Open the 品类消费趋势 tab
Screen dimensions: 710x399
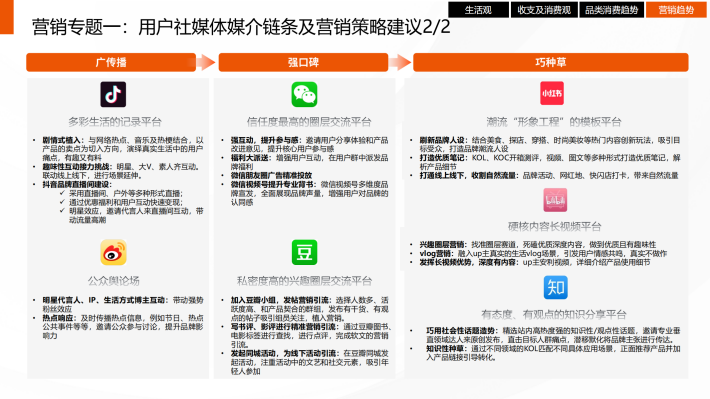611,10
